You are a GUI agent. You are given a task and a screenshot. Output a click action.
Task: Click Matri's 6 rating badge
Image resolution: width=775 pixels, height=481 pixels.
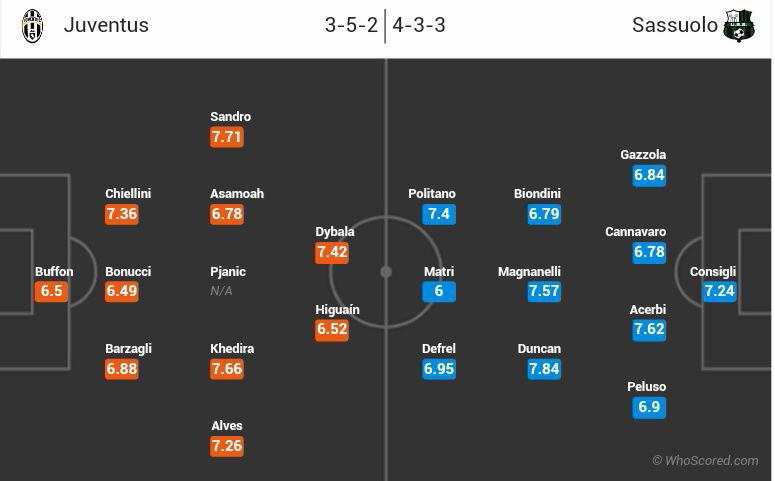tap(439, 291)
